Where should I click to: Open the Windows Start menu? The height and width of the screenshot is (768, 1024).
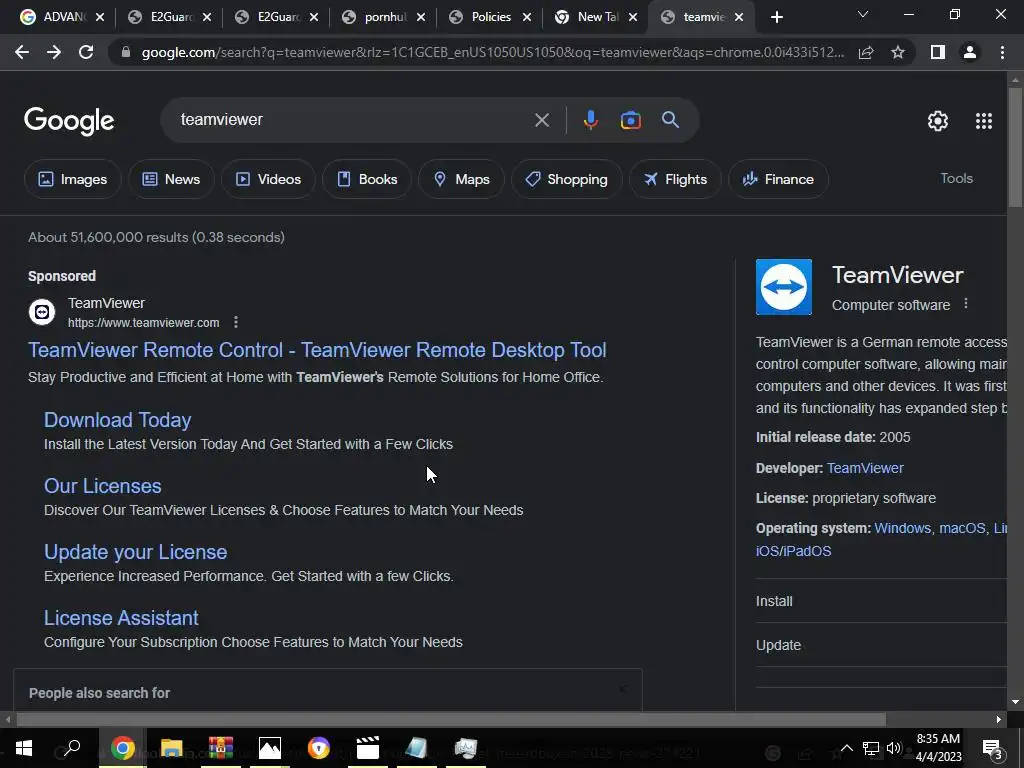(24, 748)
